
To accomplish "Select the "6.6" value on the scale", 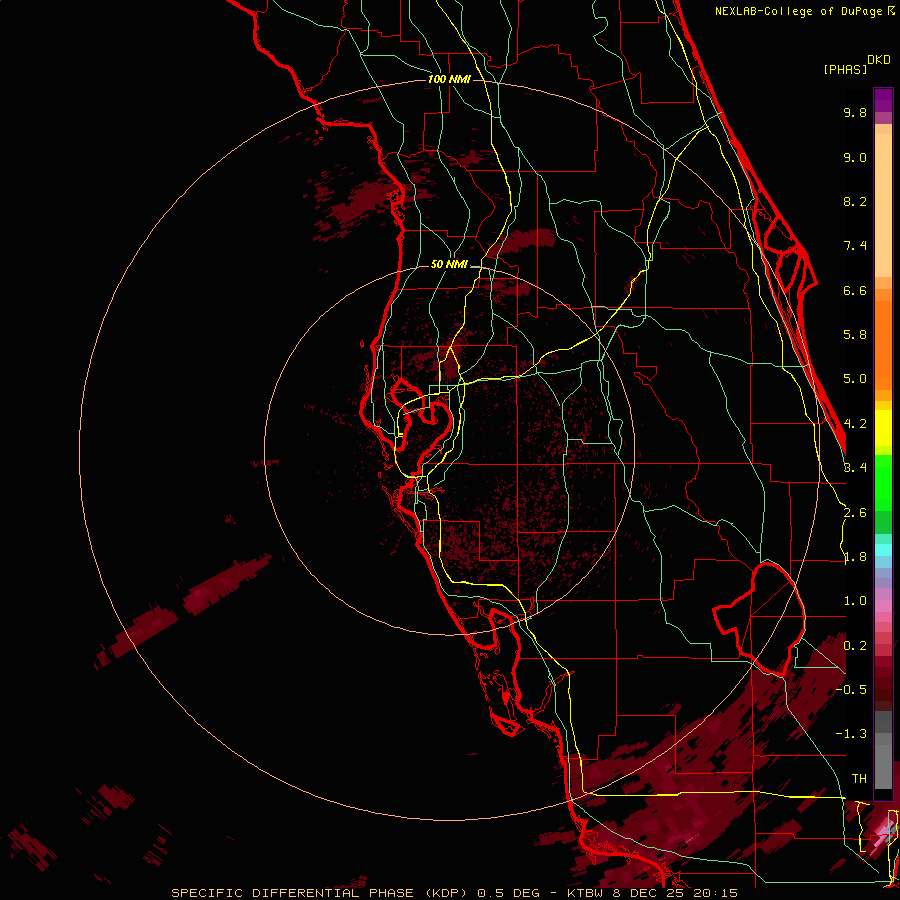I will click(855, 290).
